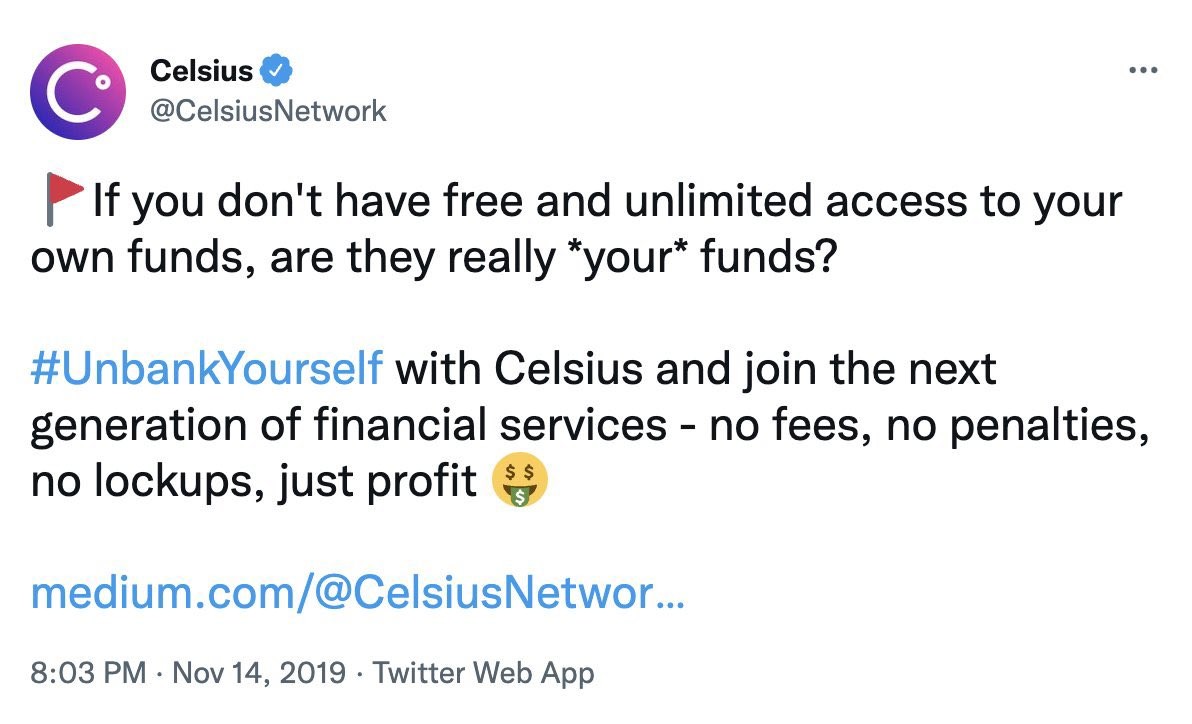Click the red flag emoji
The image size is (1192, 724).
pos(62,202)
